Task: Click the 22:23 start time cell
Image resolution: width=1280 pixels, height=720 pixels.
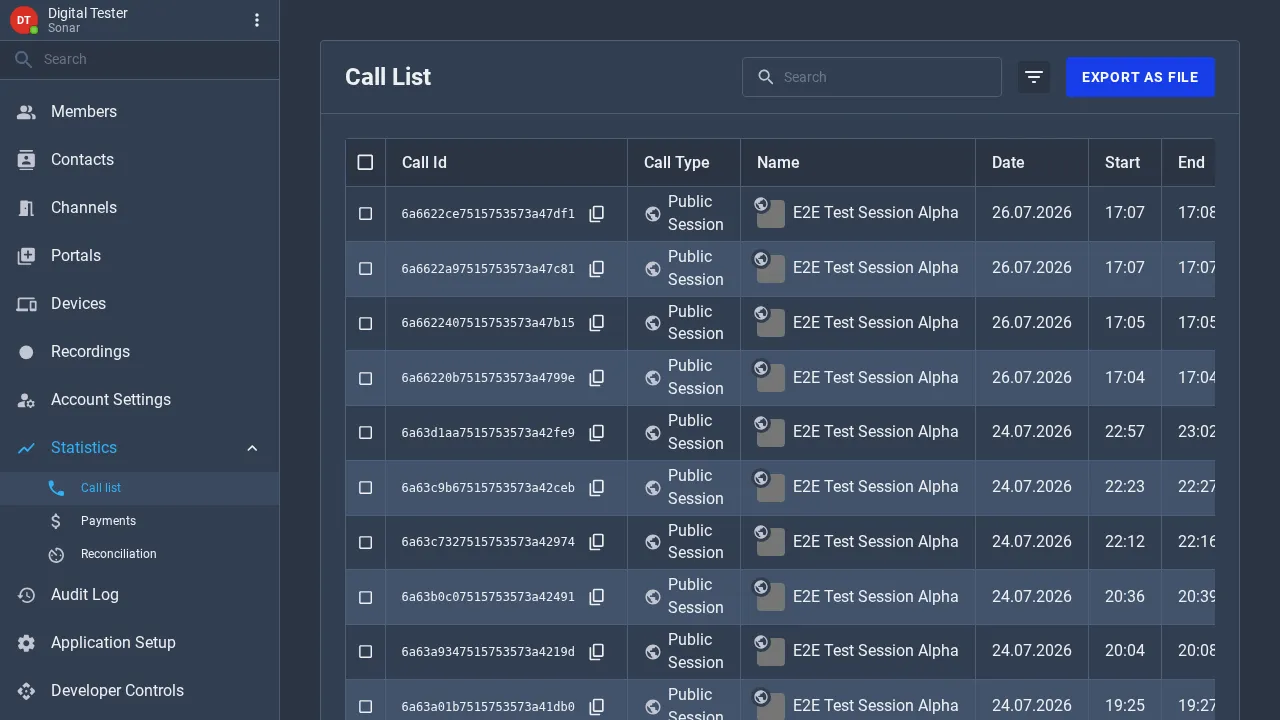Action: coord(1125,487)
